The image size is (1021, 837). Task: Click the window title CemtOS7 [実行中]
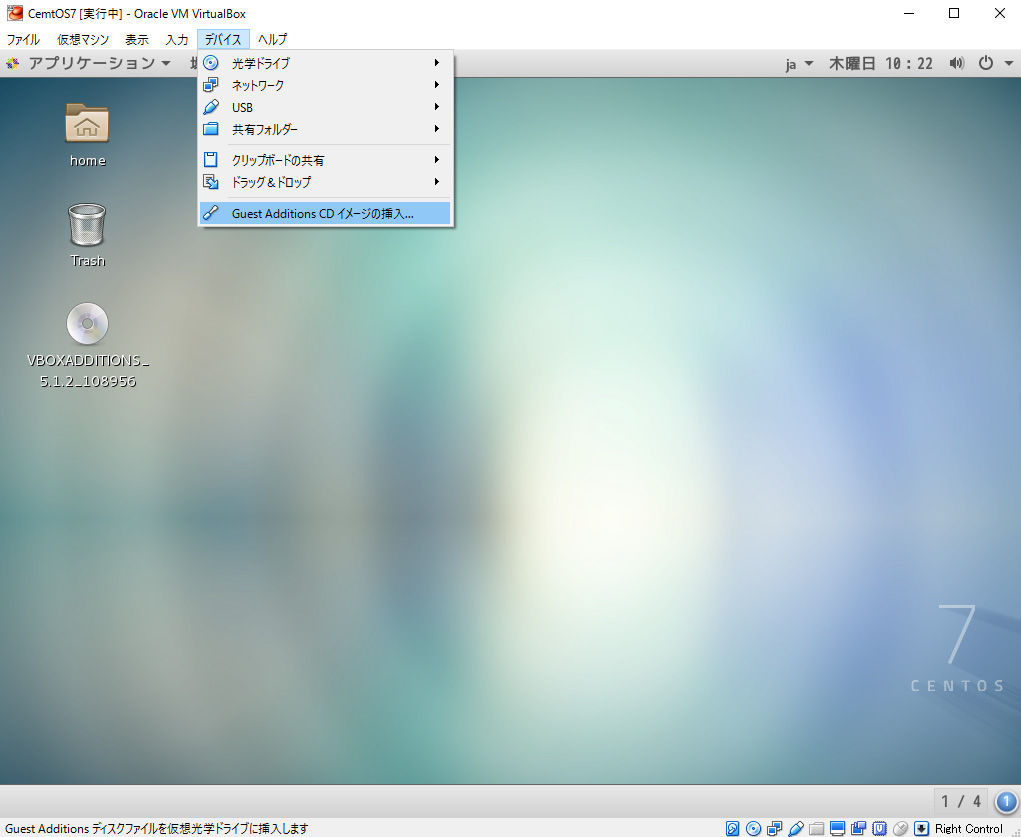[x=75, y=14]
